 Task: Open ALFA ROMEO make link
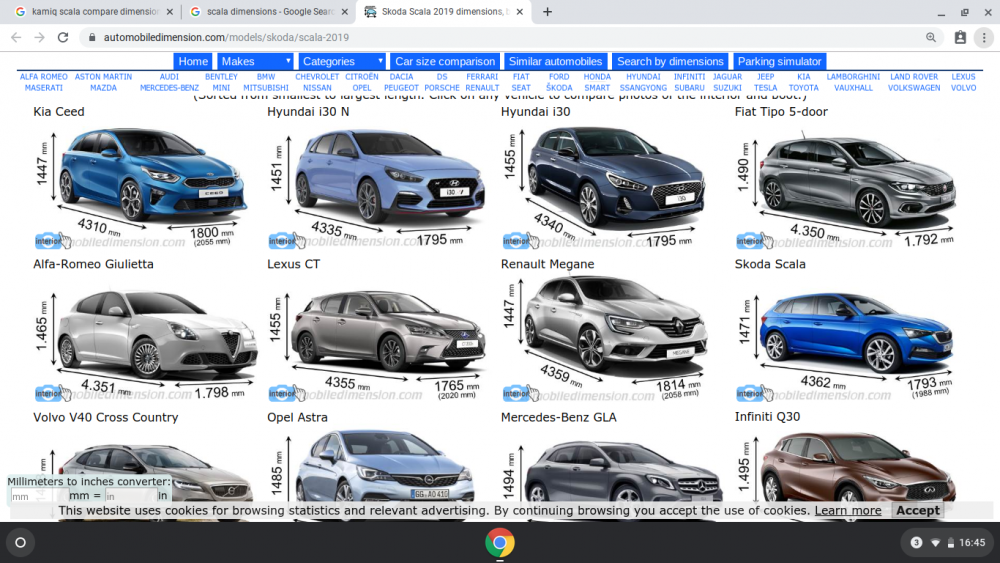pos(43,77)
